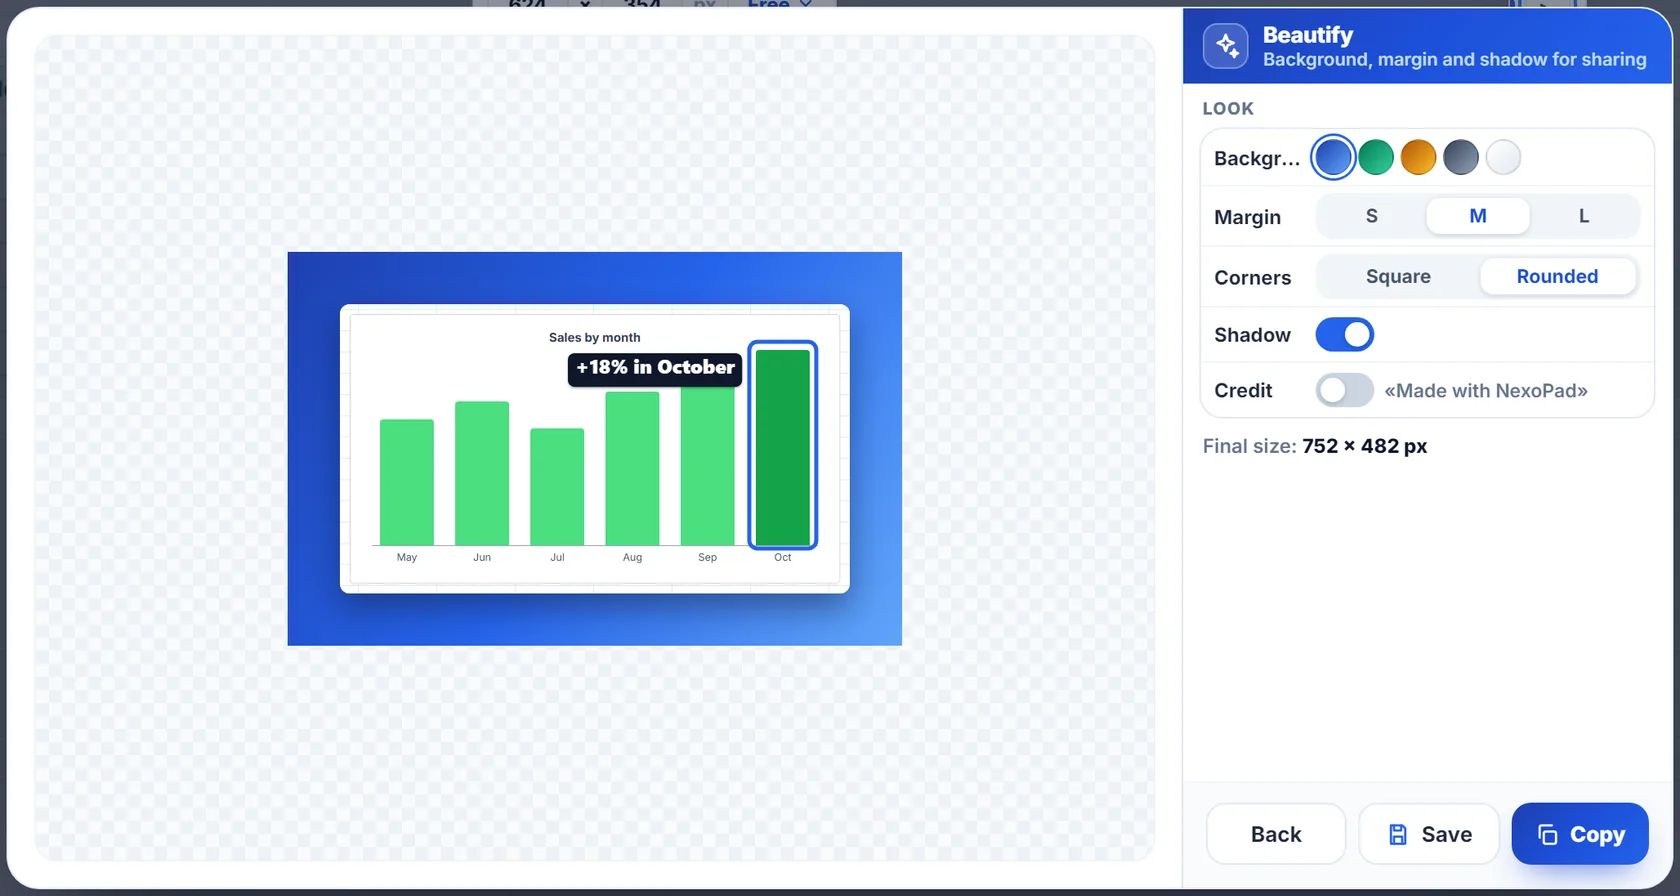
Task: Select the dark gray background swatch
Action: 1461,157
